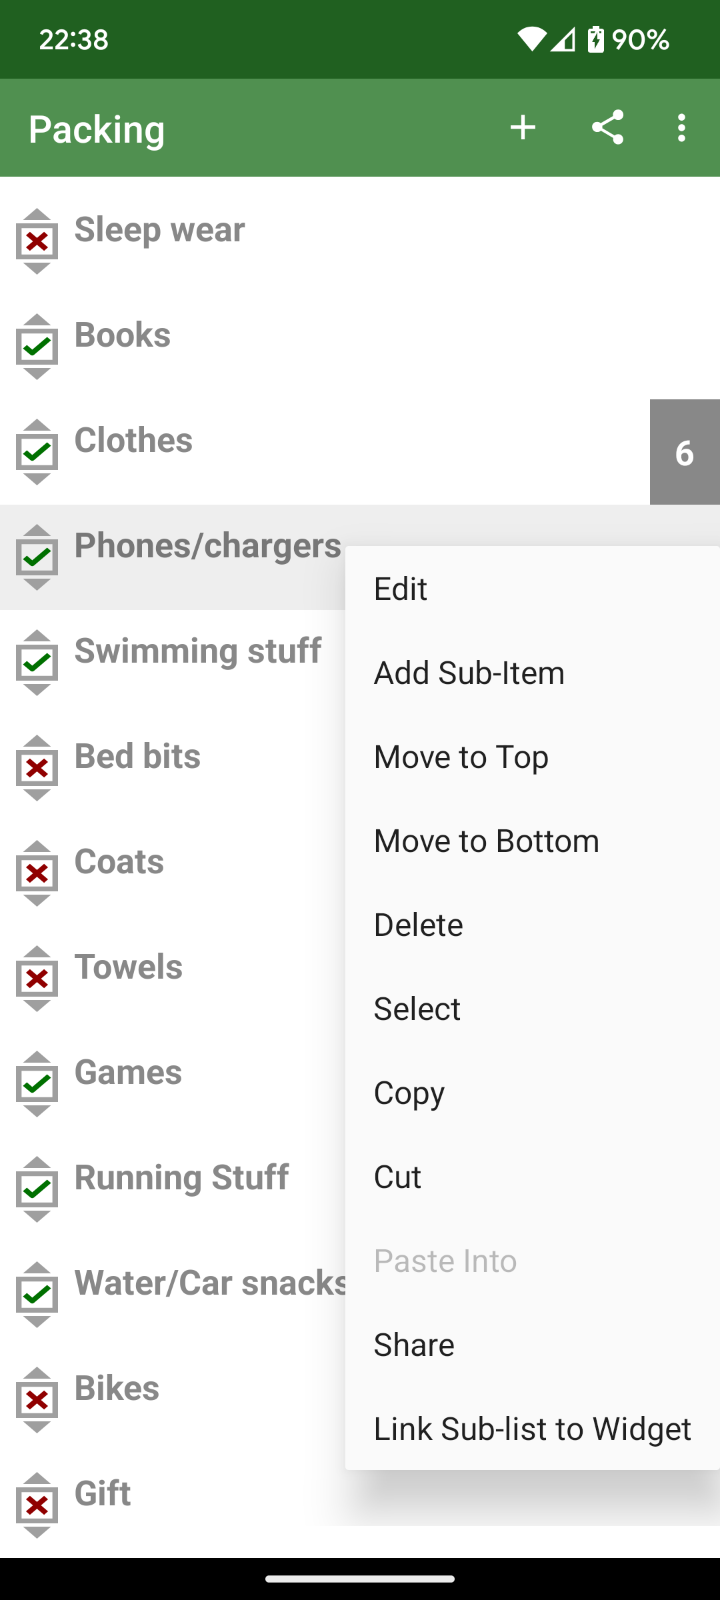Image resolution: width=720 pixels, height=1600 pixels.
Task: Choose Cut from the context menu
Action: [398, 1177]
